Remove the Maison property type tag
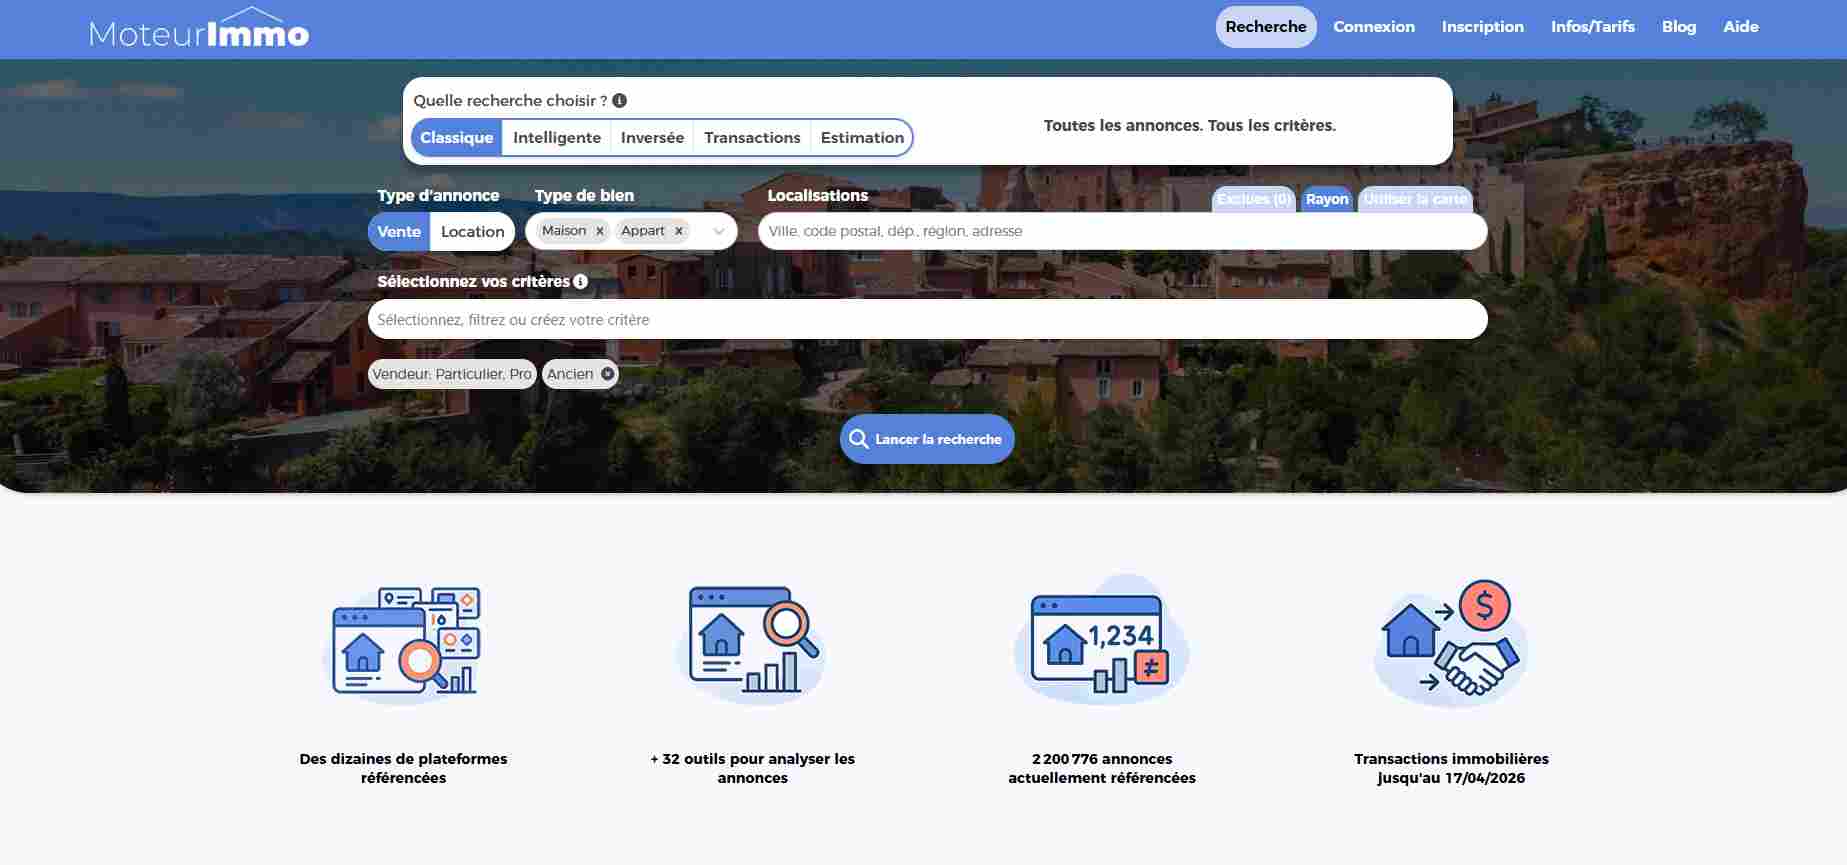The width and height of the screenshot is (1847, 865). click(x=600, y=231)
